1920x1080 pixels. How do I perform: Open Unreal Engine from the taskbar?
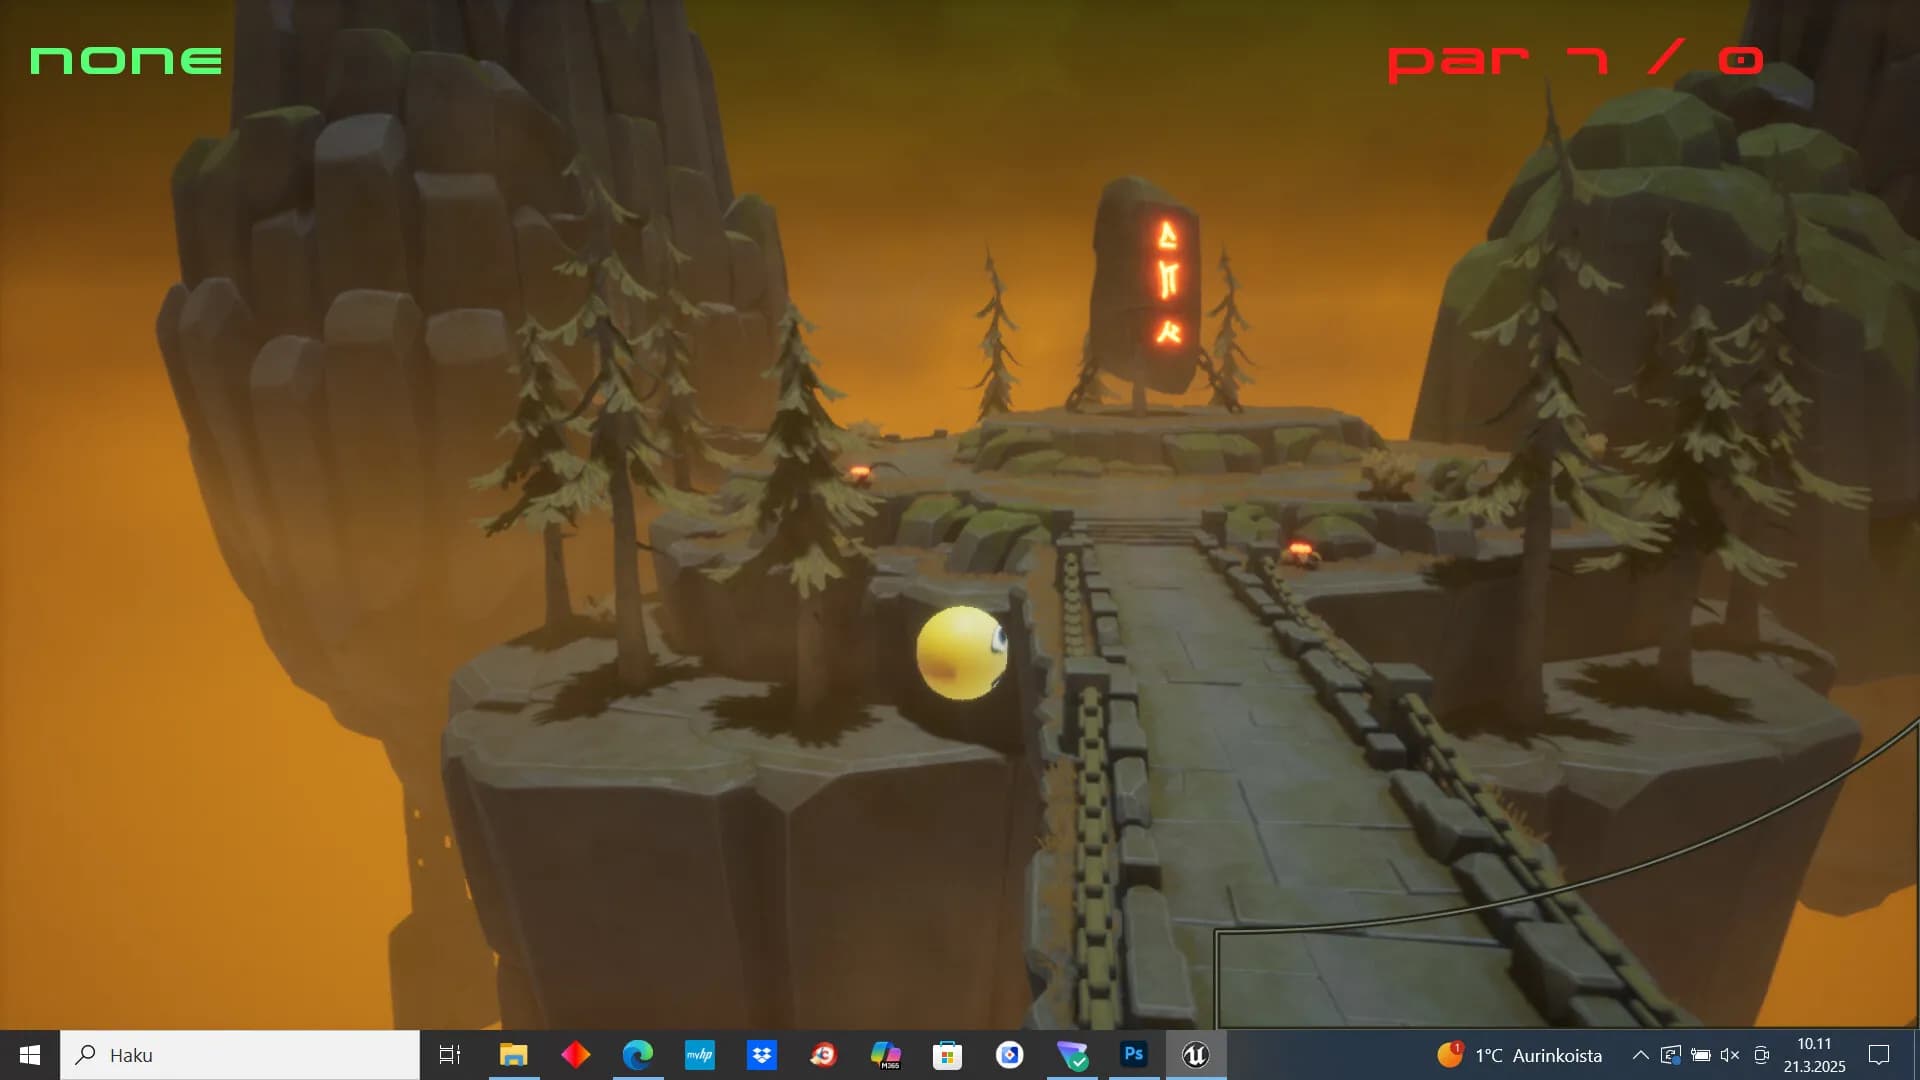1195,1055
